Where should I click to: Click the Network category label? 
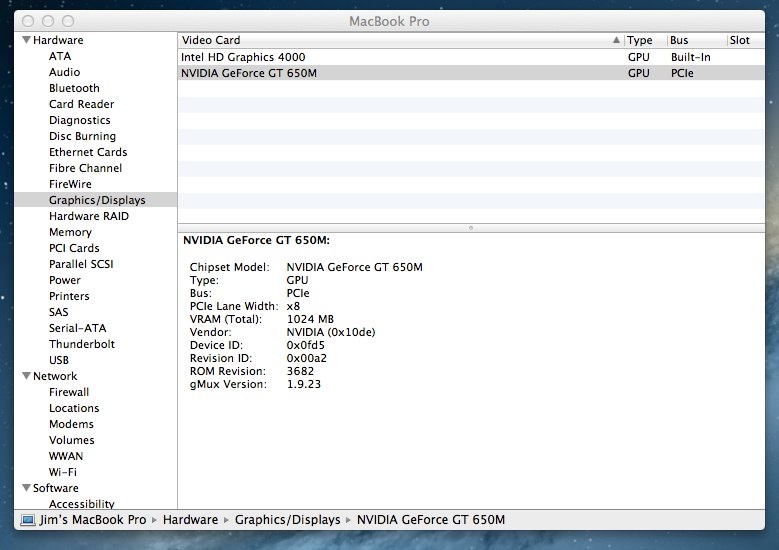coord(55,376)
